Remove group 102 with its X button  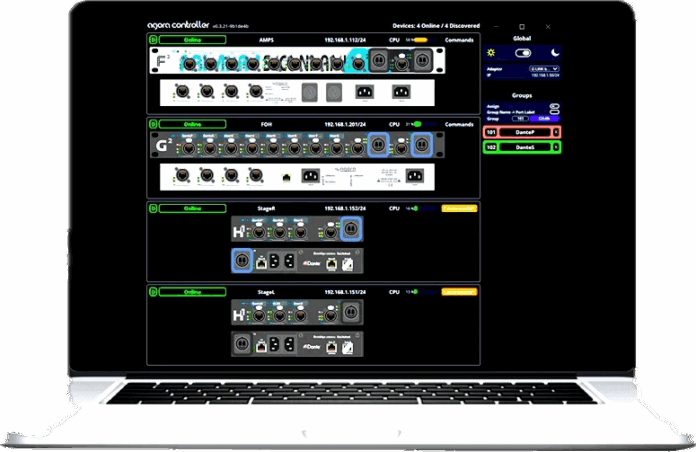tap(556, 147)
